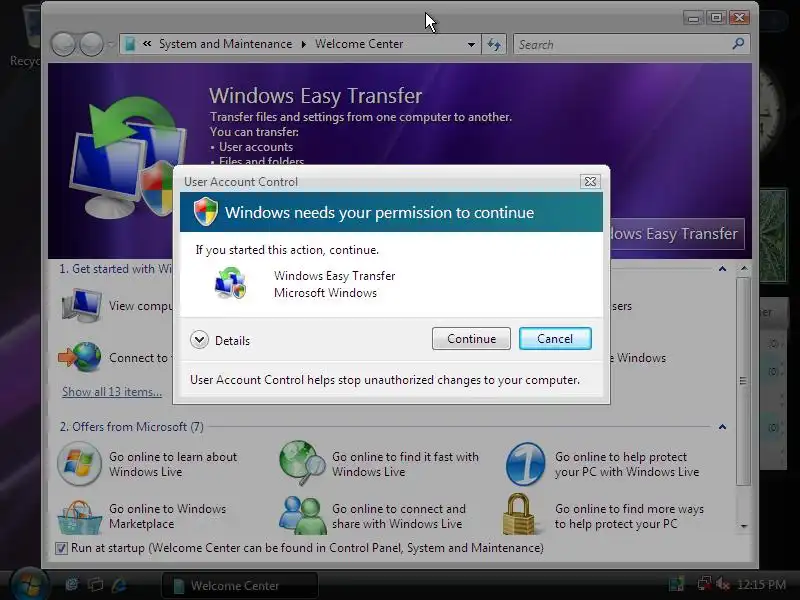Click the Welcome Center vertical scrollbar thumb
The image size is (800, 600).
[x=743, y=381]
